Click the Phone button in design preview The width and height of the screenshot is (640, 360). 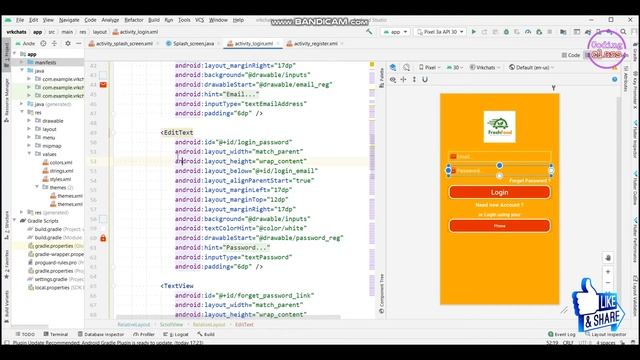click(x=500, y=226)
